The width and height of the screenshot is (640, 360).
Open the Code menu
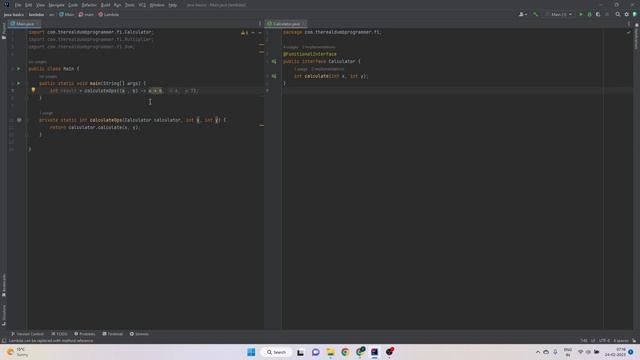point(73,5)
